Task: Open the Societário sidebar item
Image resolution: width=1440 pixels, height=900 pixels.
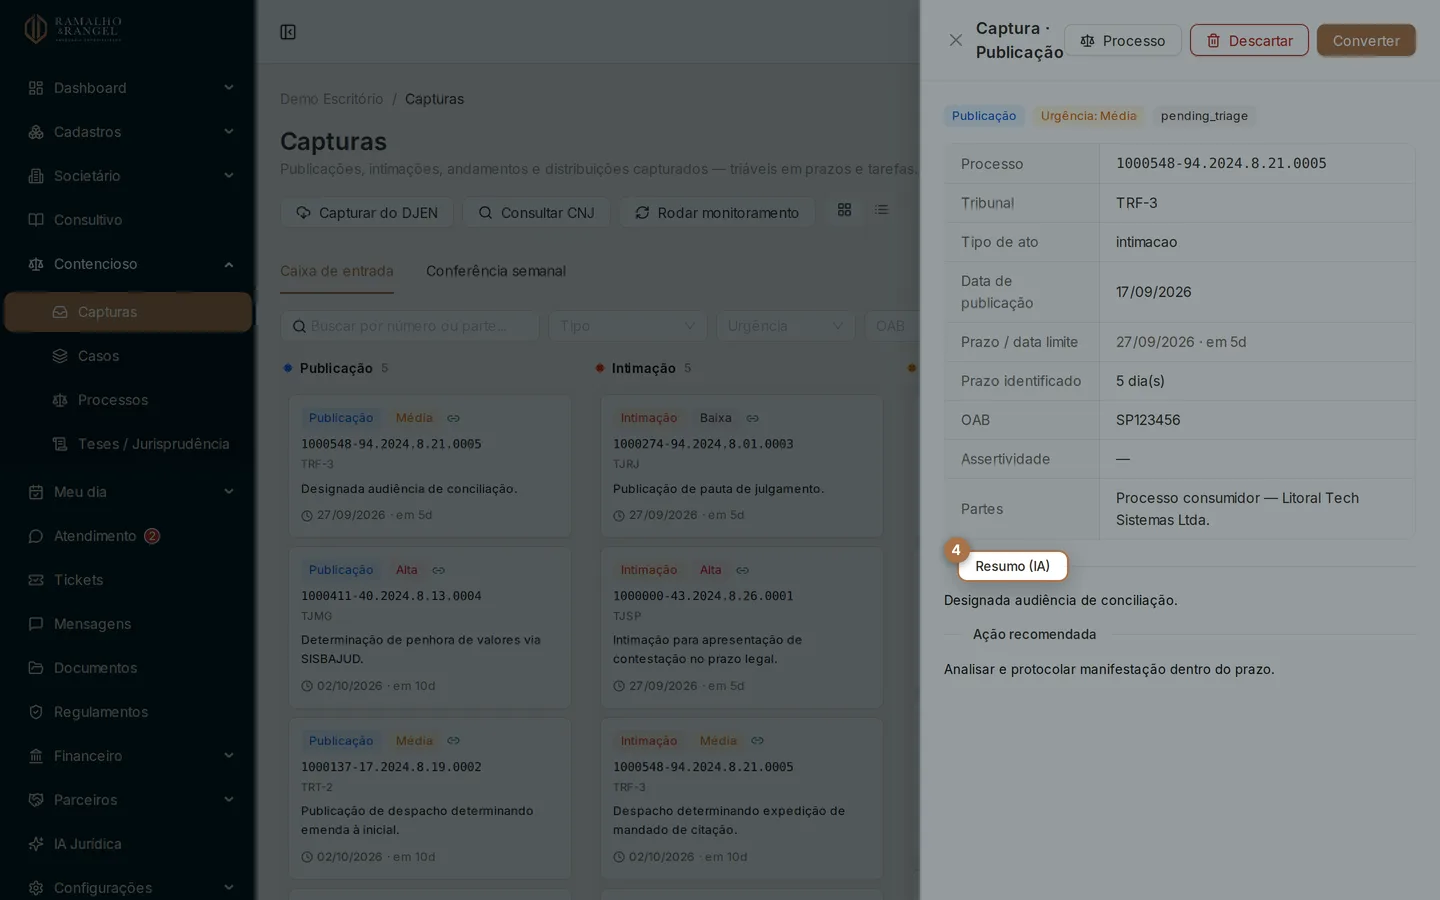Action: pyautogui.click(x=128, y=176)
